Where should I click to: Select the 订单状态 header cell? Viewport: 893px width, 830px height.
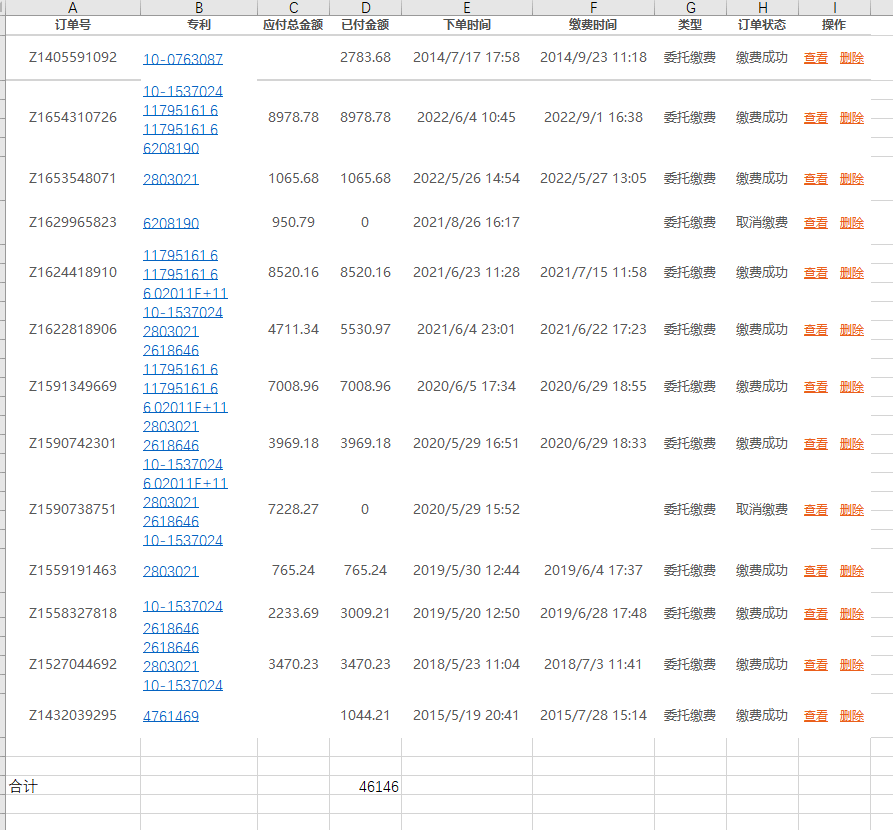tap(762, 25)
